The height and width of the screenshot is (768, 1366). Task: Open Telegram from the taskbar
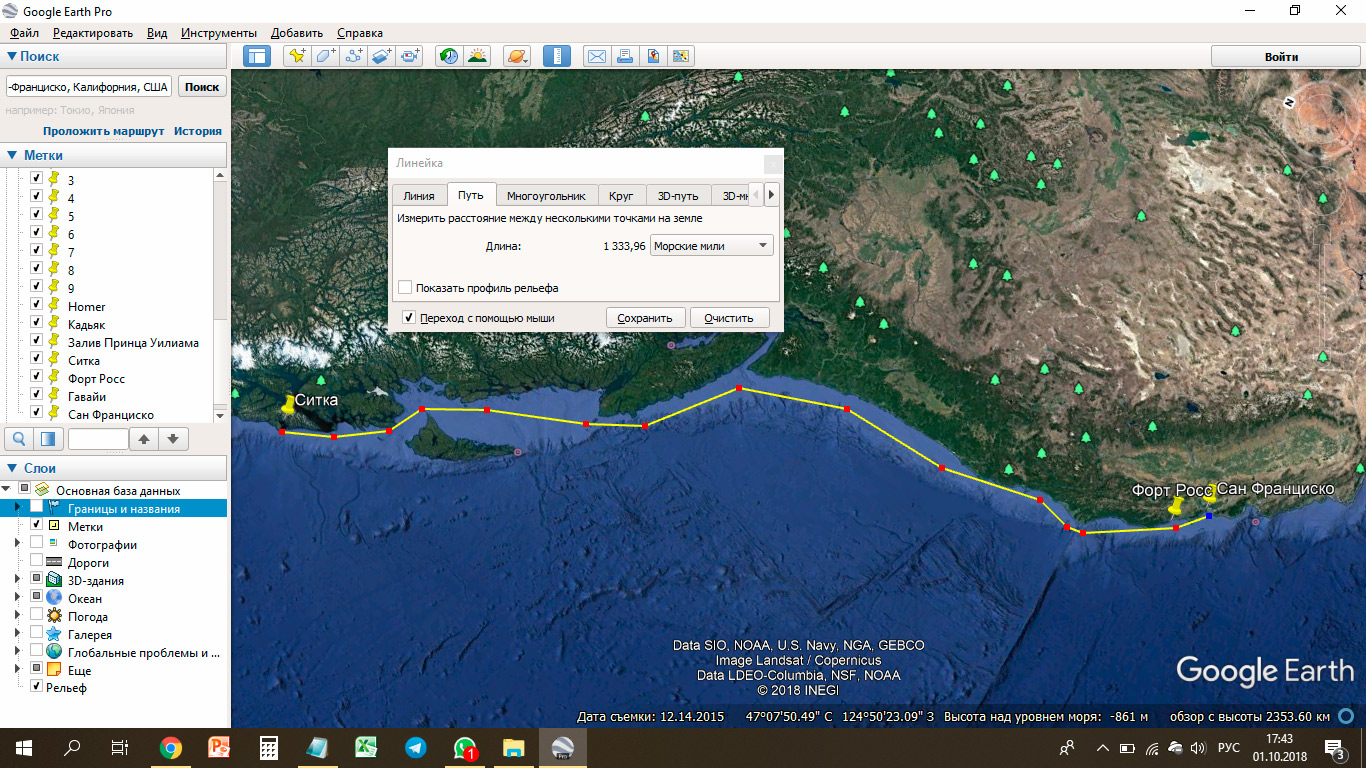click(416, 747)
